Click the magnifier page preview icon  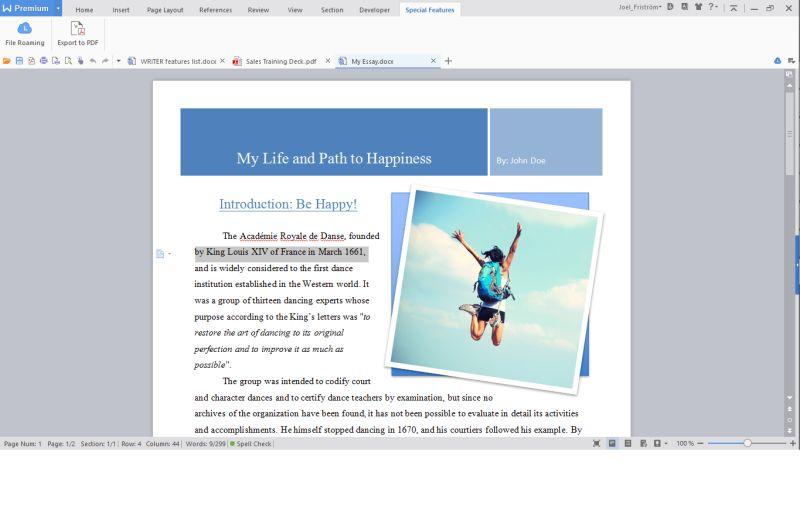click(68, 61)
